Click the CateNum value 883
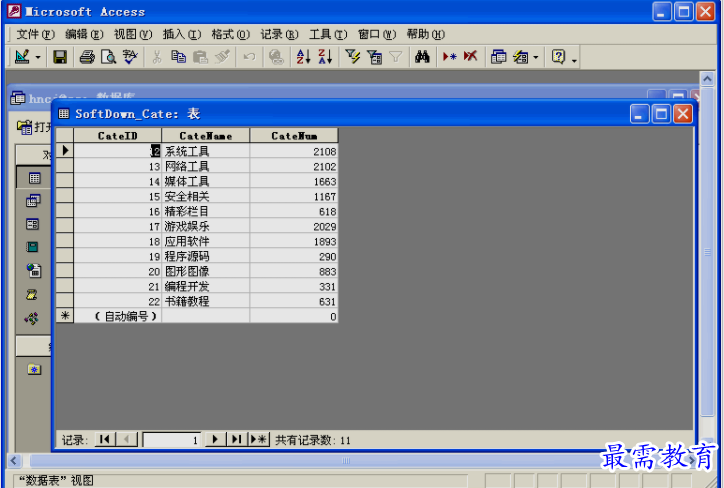Image resolution: width=724 pixels, height=488 pixels. coord(294,271)
